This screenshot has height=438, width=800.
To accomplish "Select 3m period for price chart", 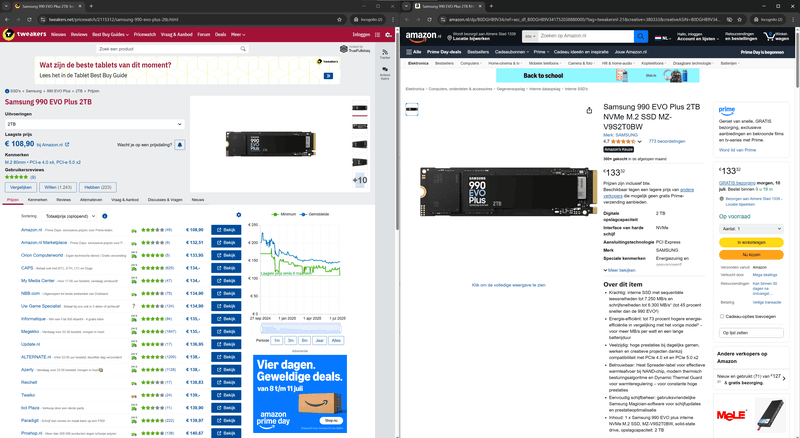I will tap(291, 340).
